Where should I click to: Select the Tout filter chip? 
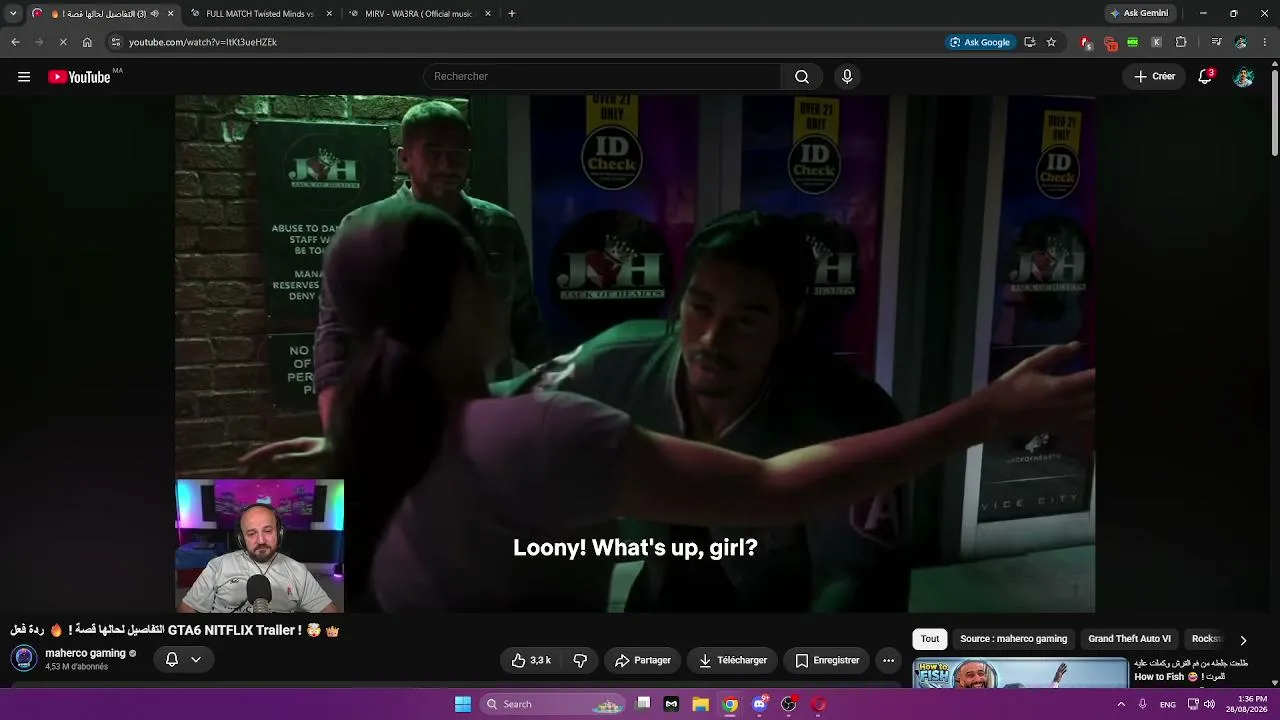[930, 639]
